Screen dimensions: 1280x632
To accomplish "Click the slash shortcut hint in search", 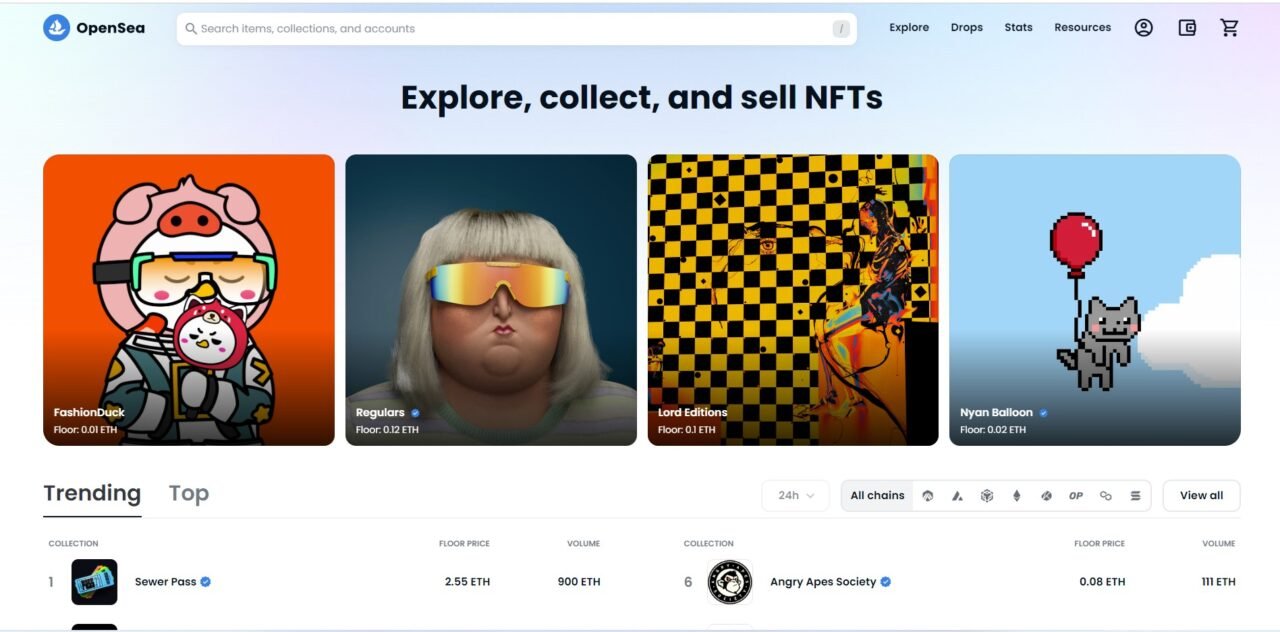I will coord(841,29).
